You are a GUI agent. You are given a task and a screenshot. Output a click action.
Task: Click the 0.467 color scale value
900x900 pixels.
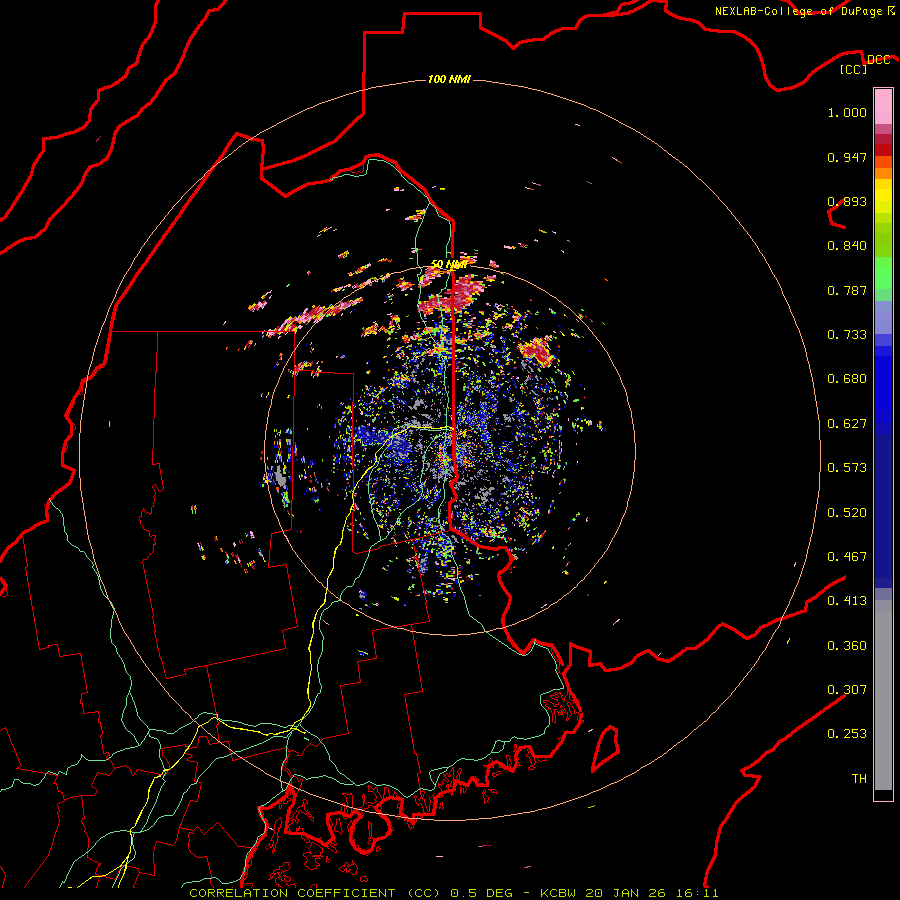[x=847, y=557]
